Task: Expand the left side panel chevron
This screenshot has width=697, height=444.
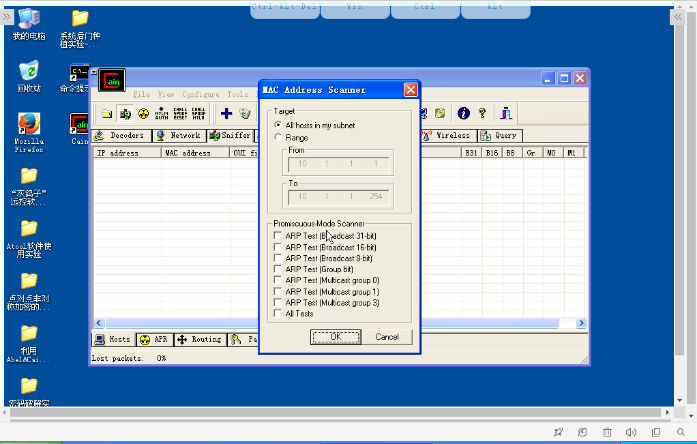Action: 7,17
